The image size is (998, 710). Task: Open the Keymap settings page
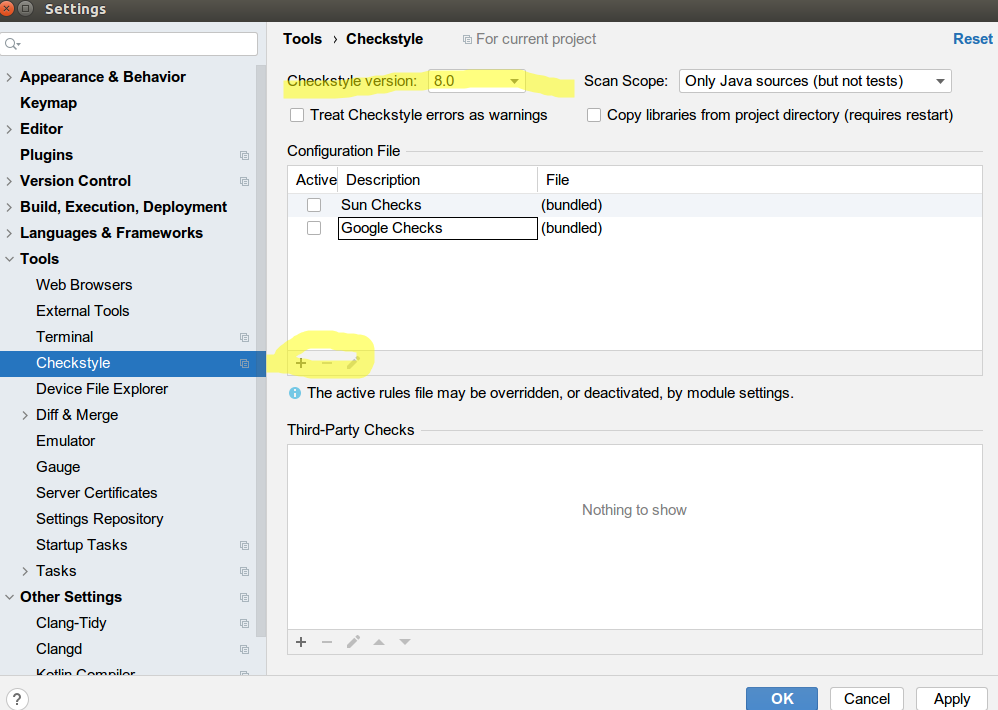(48, 102)
